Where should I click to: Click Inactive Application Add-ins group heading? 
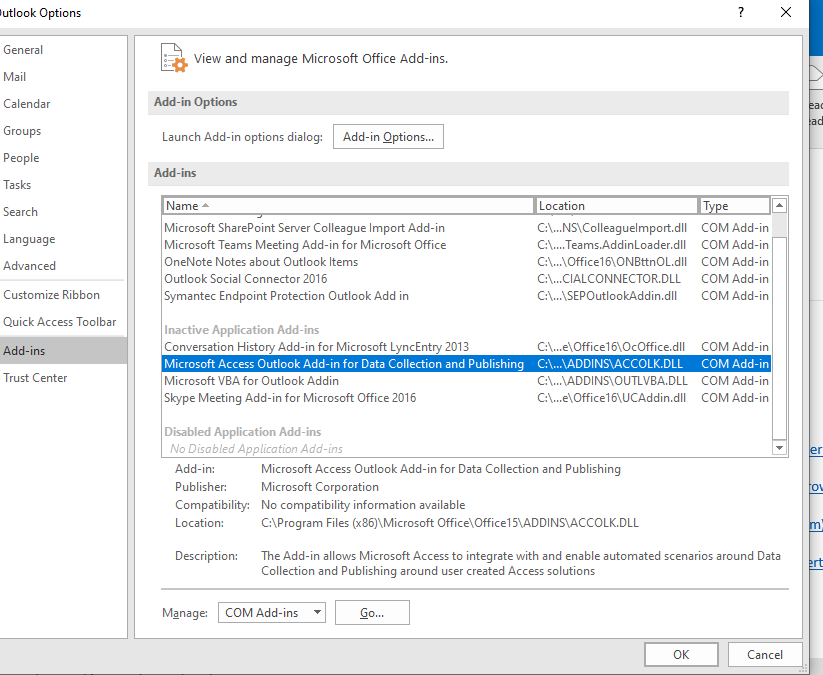click(241, 330)
